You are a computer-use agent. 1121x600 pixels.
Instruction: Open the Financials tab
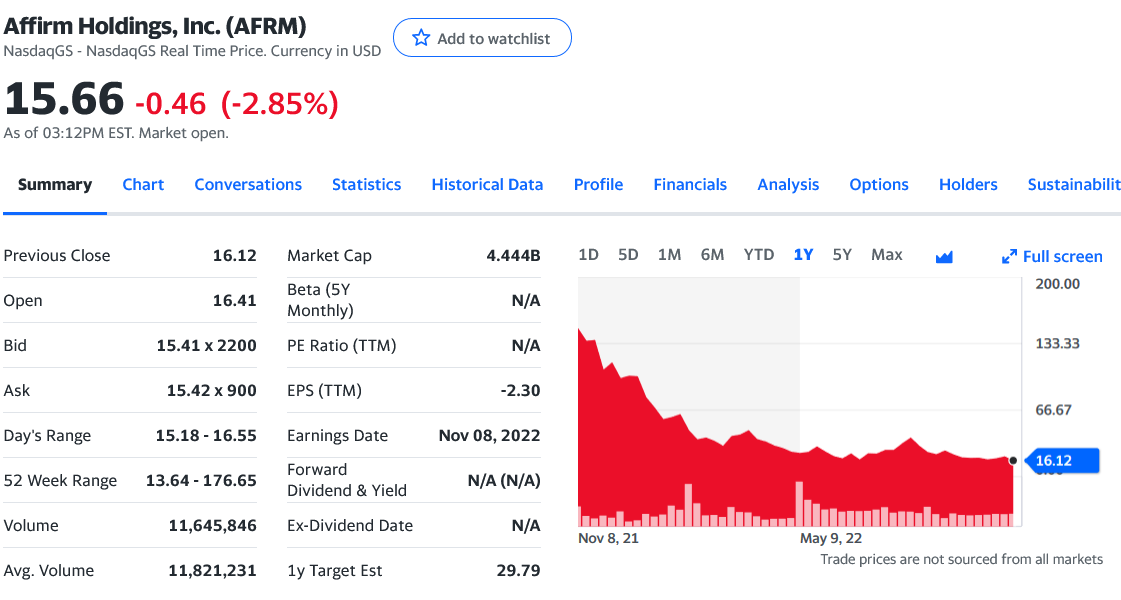tap(690, 185)
